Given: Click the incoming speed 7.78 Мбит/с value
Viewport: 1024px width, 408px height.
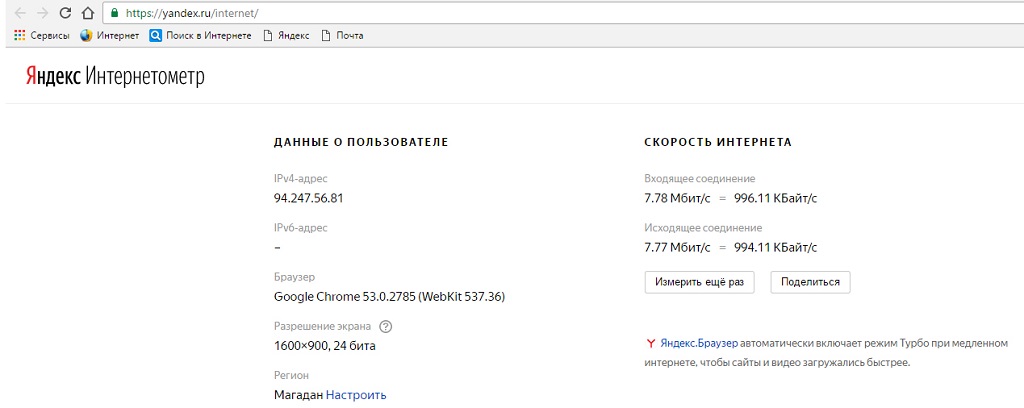Looking at the screenshot, I should pyautogui.click(x=677, y=198).
